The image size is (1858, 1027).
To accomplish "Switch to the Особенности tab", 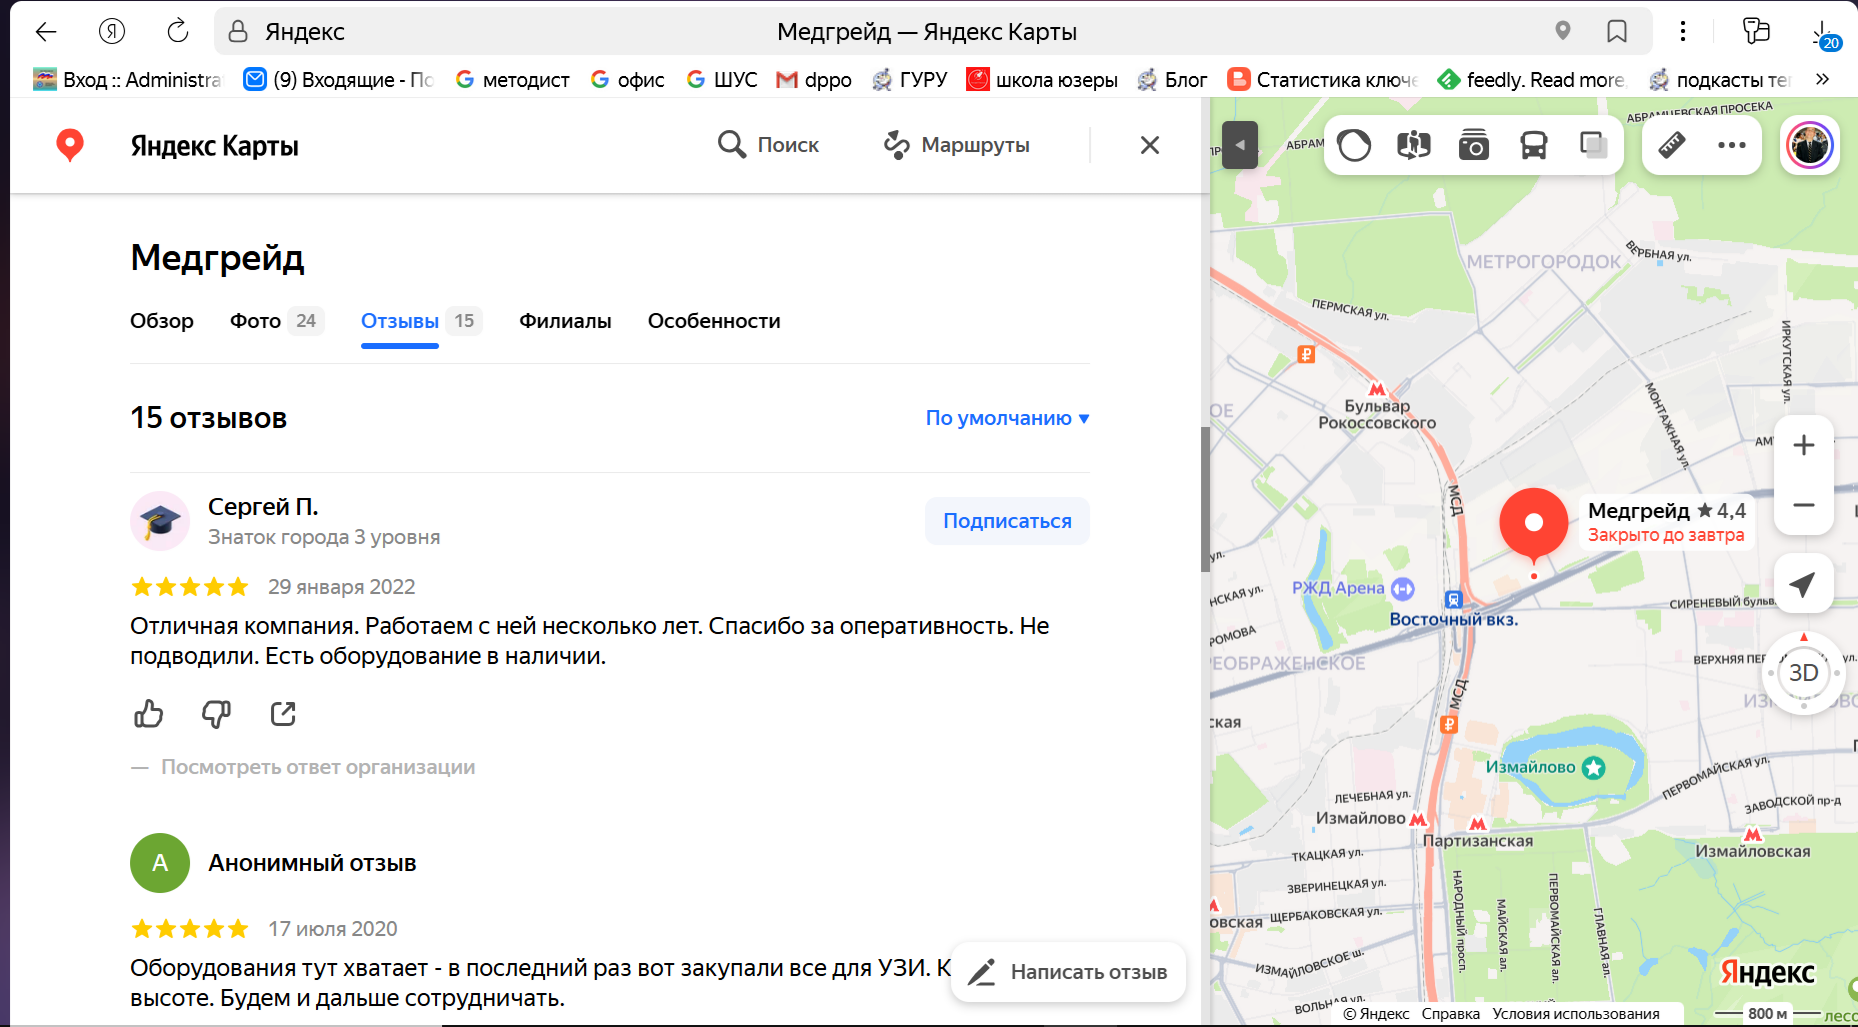I will coord(714,321).
